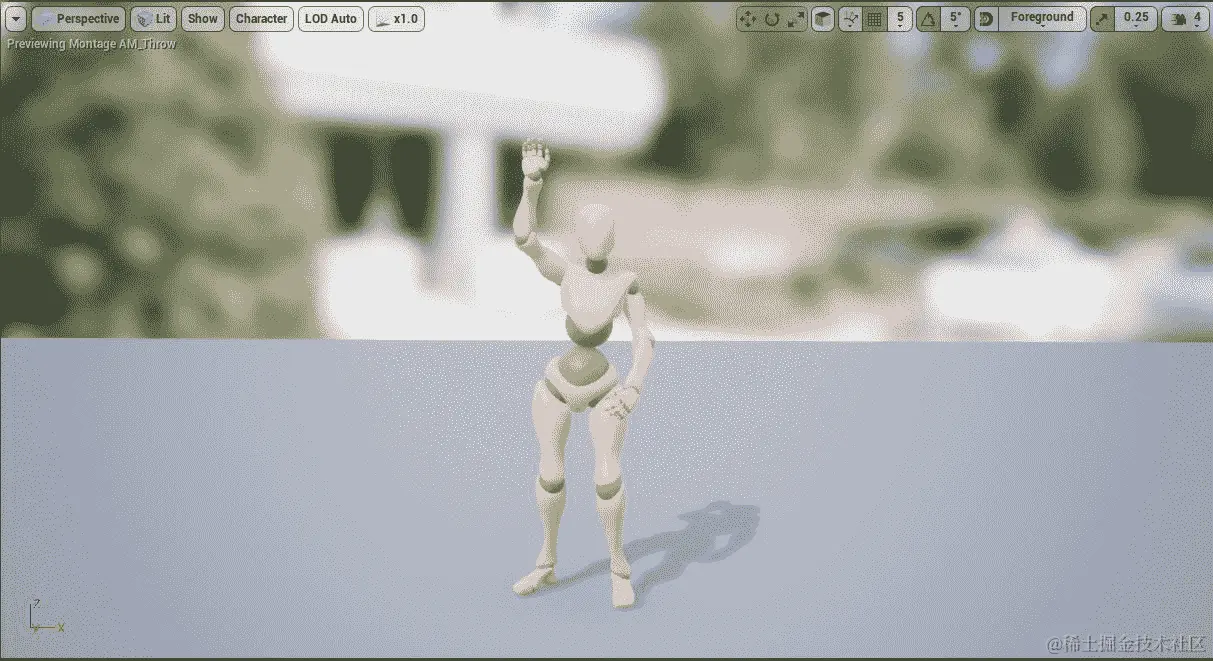The height and width of the screenshot is (661, 1213).
Task: Select the scale gizmo tool
Action: 796,19
